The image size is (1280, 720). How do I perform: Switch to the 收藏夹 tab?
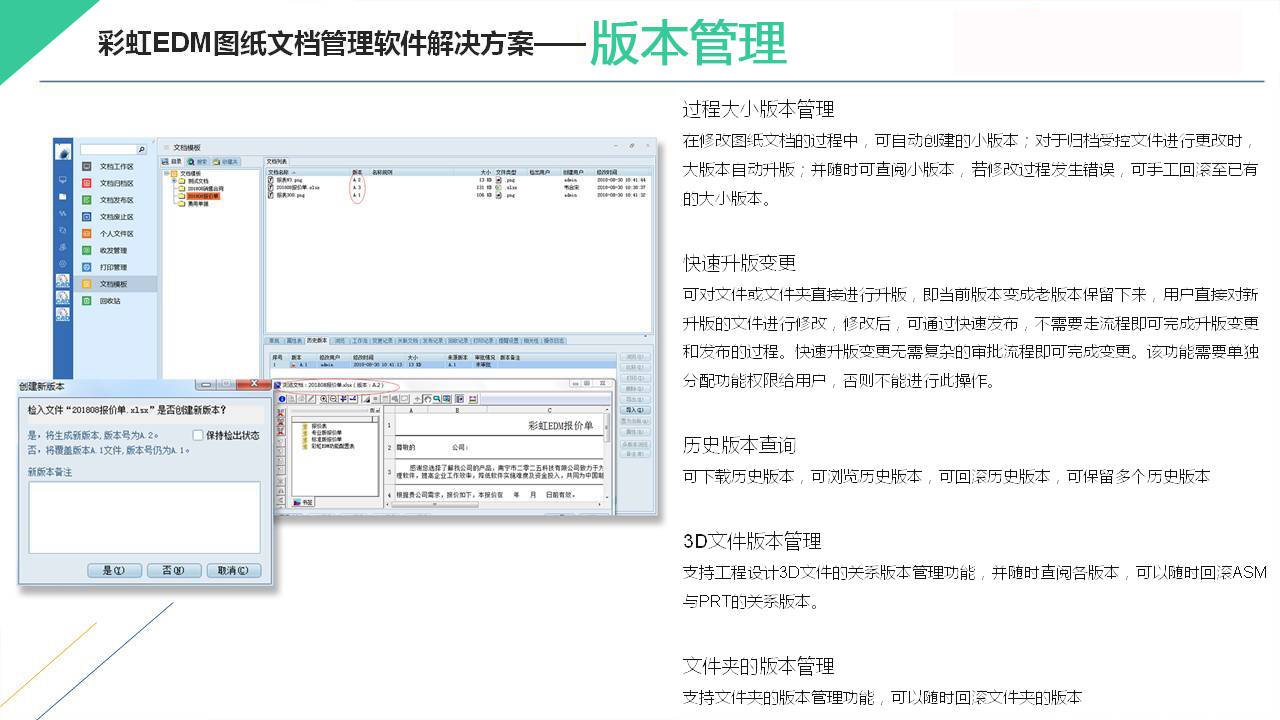tap(226, 162)
